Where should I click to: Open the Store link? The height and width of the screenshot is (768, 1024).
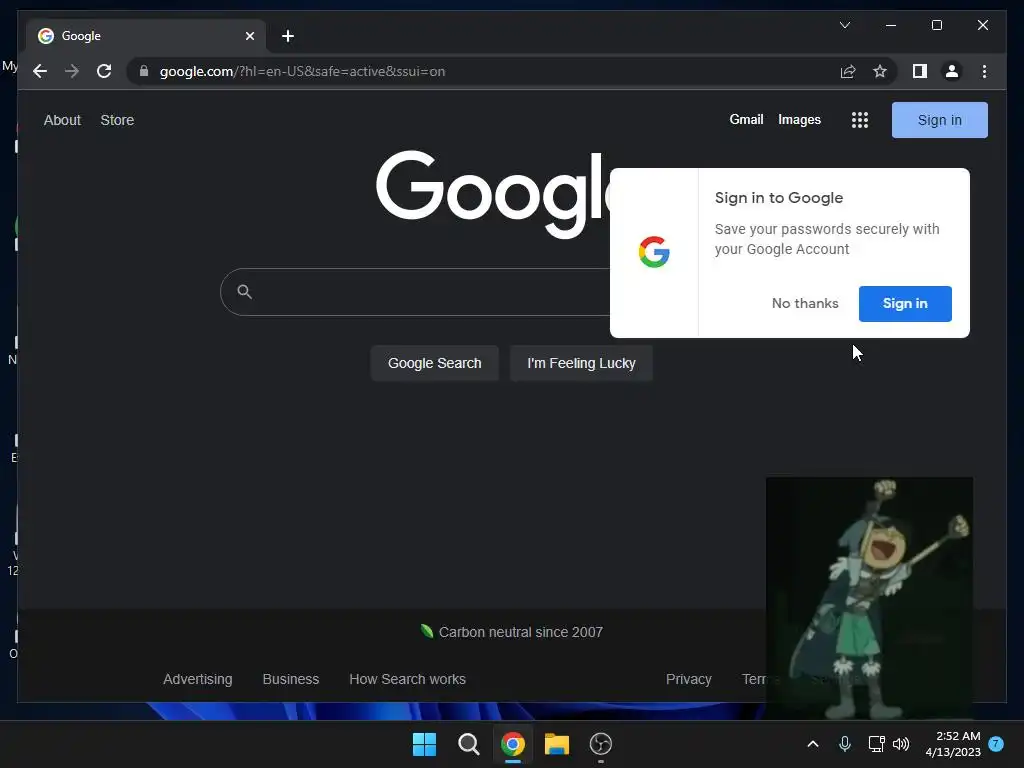[x=117, y=120]
